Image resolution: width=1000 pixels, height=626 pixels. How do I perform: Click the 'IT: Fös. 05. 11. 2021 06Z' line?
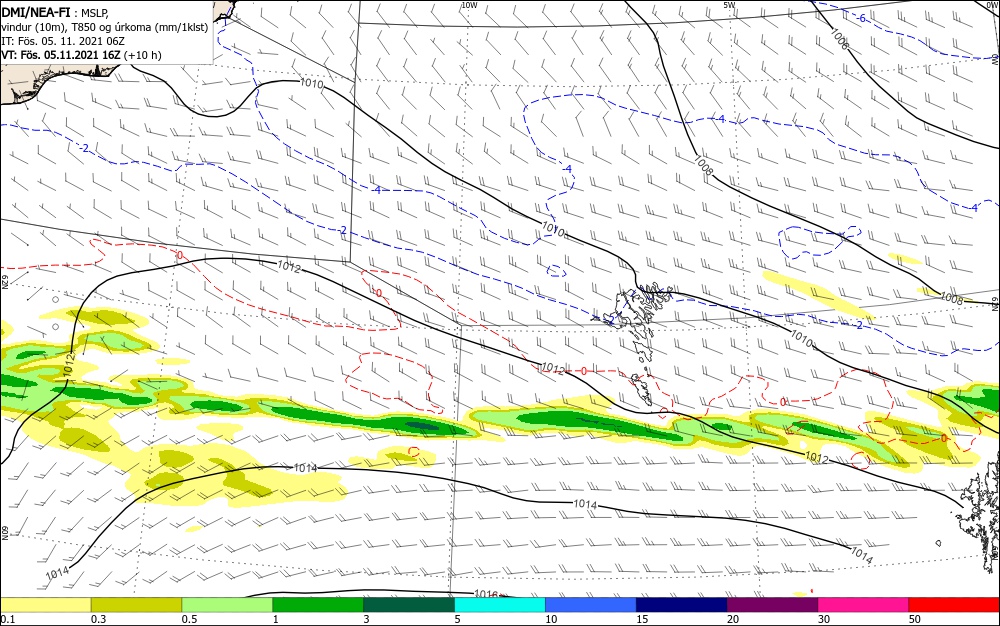point(62,41)
